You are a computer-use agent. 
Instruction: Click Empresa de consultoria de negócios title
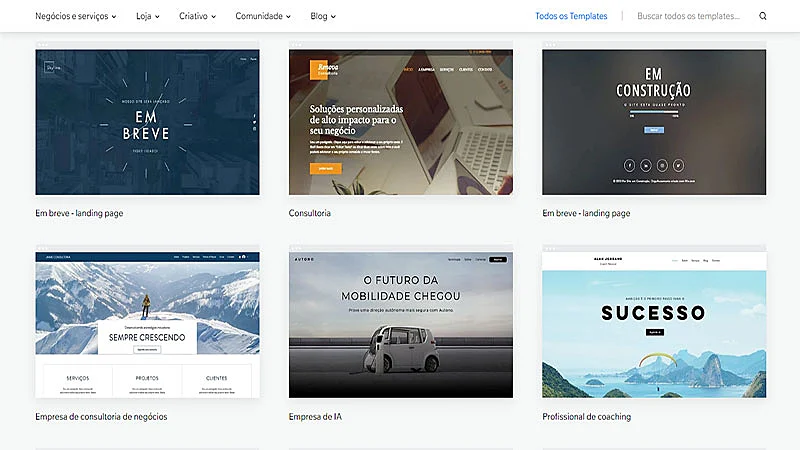(x=101, y=416)
